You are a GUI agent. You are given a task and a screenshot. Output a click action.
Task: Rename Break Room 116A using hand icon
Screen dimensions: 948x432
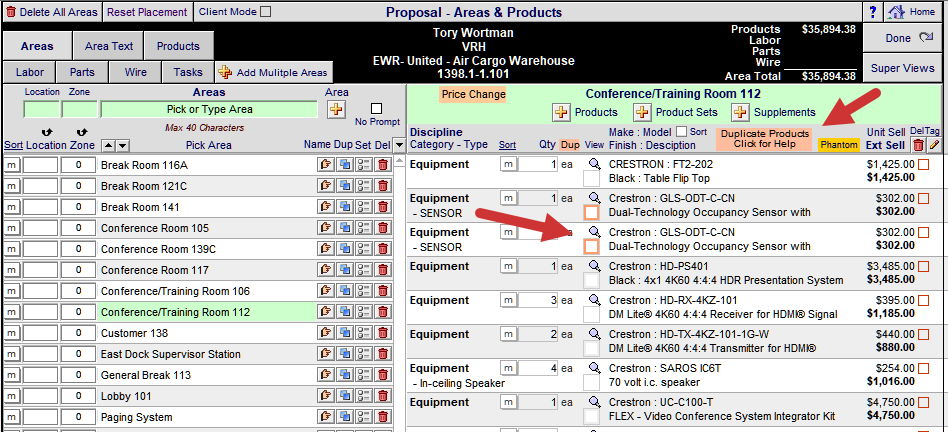pos(326,165)
